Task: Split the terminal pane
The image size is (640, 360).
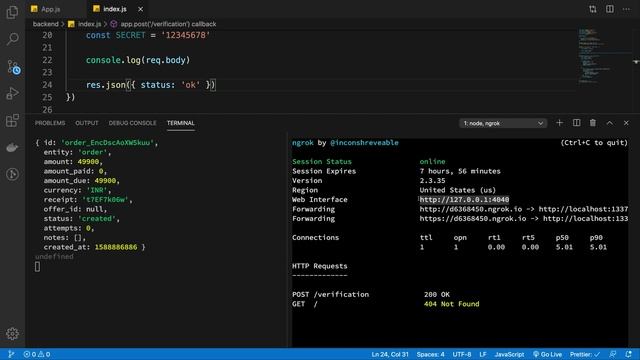Action: click(x=576, y=123)
